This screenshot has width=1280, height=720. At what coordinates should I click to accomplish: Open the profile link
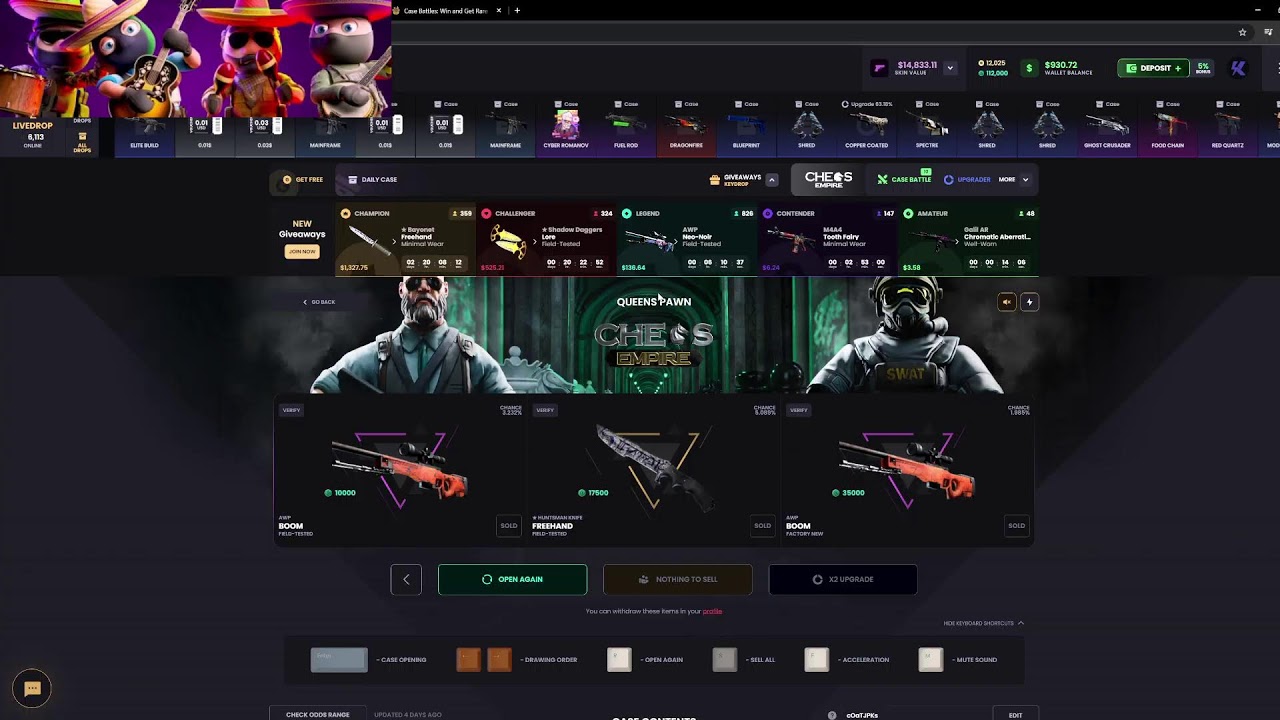(x=712, y=611)
